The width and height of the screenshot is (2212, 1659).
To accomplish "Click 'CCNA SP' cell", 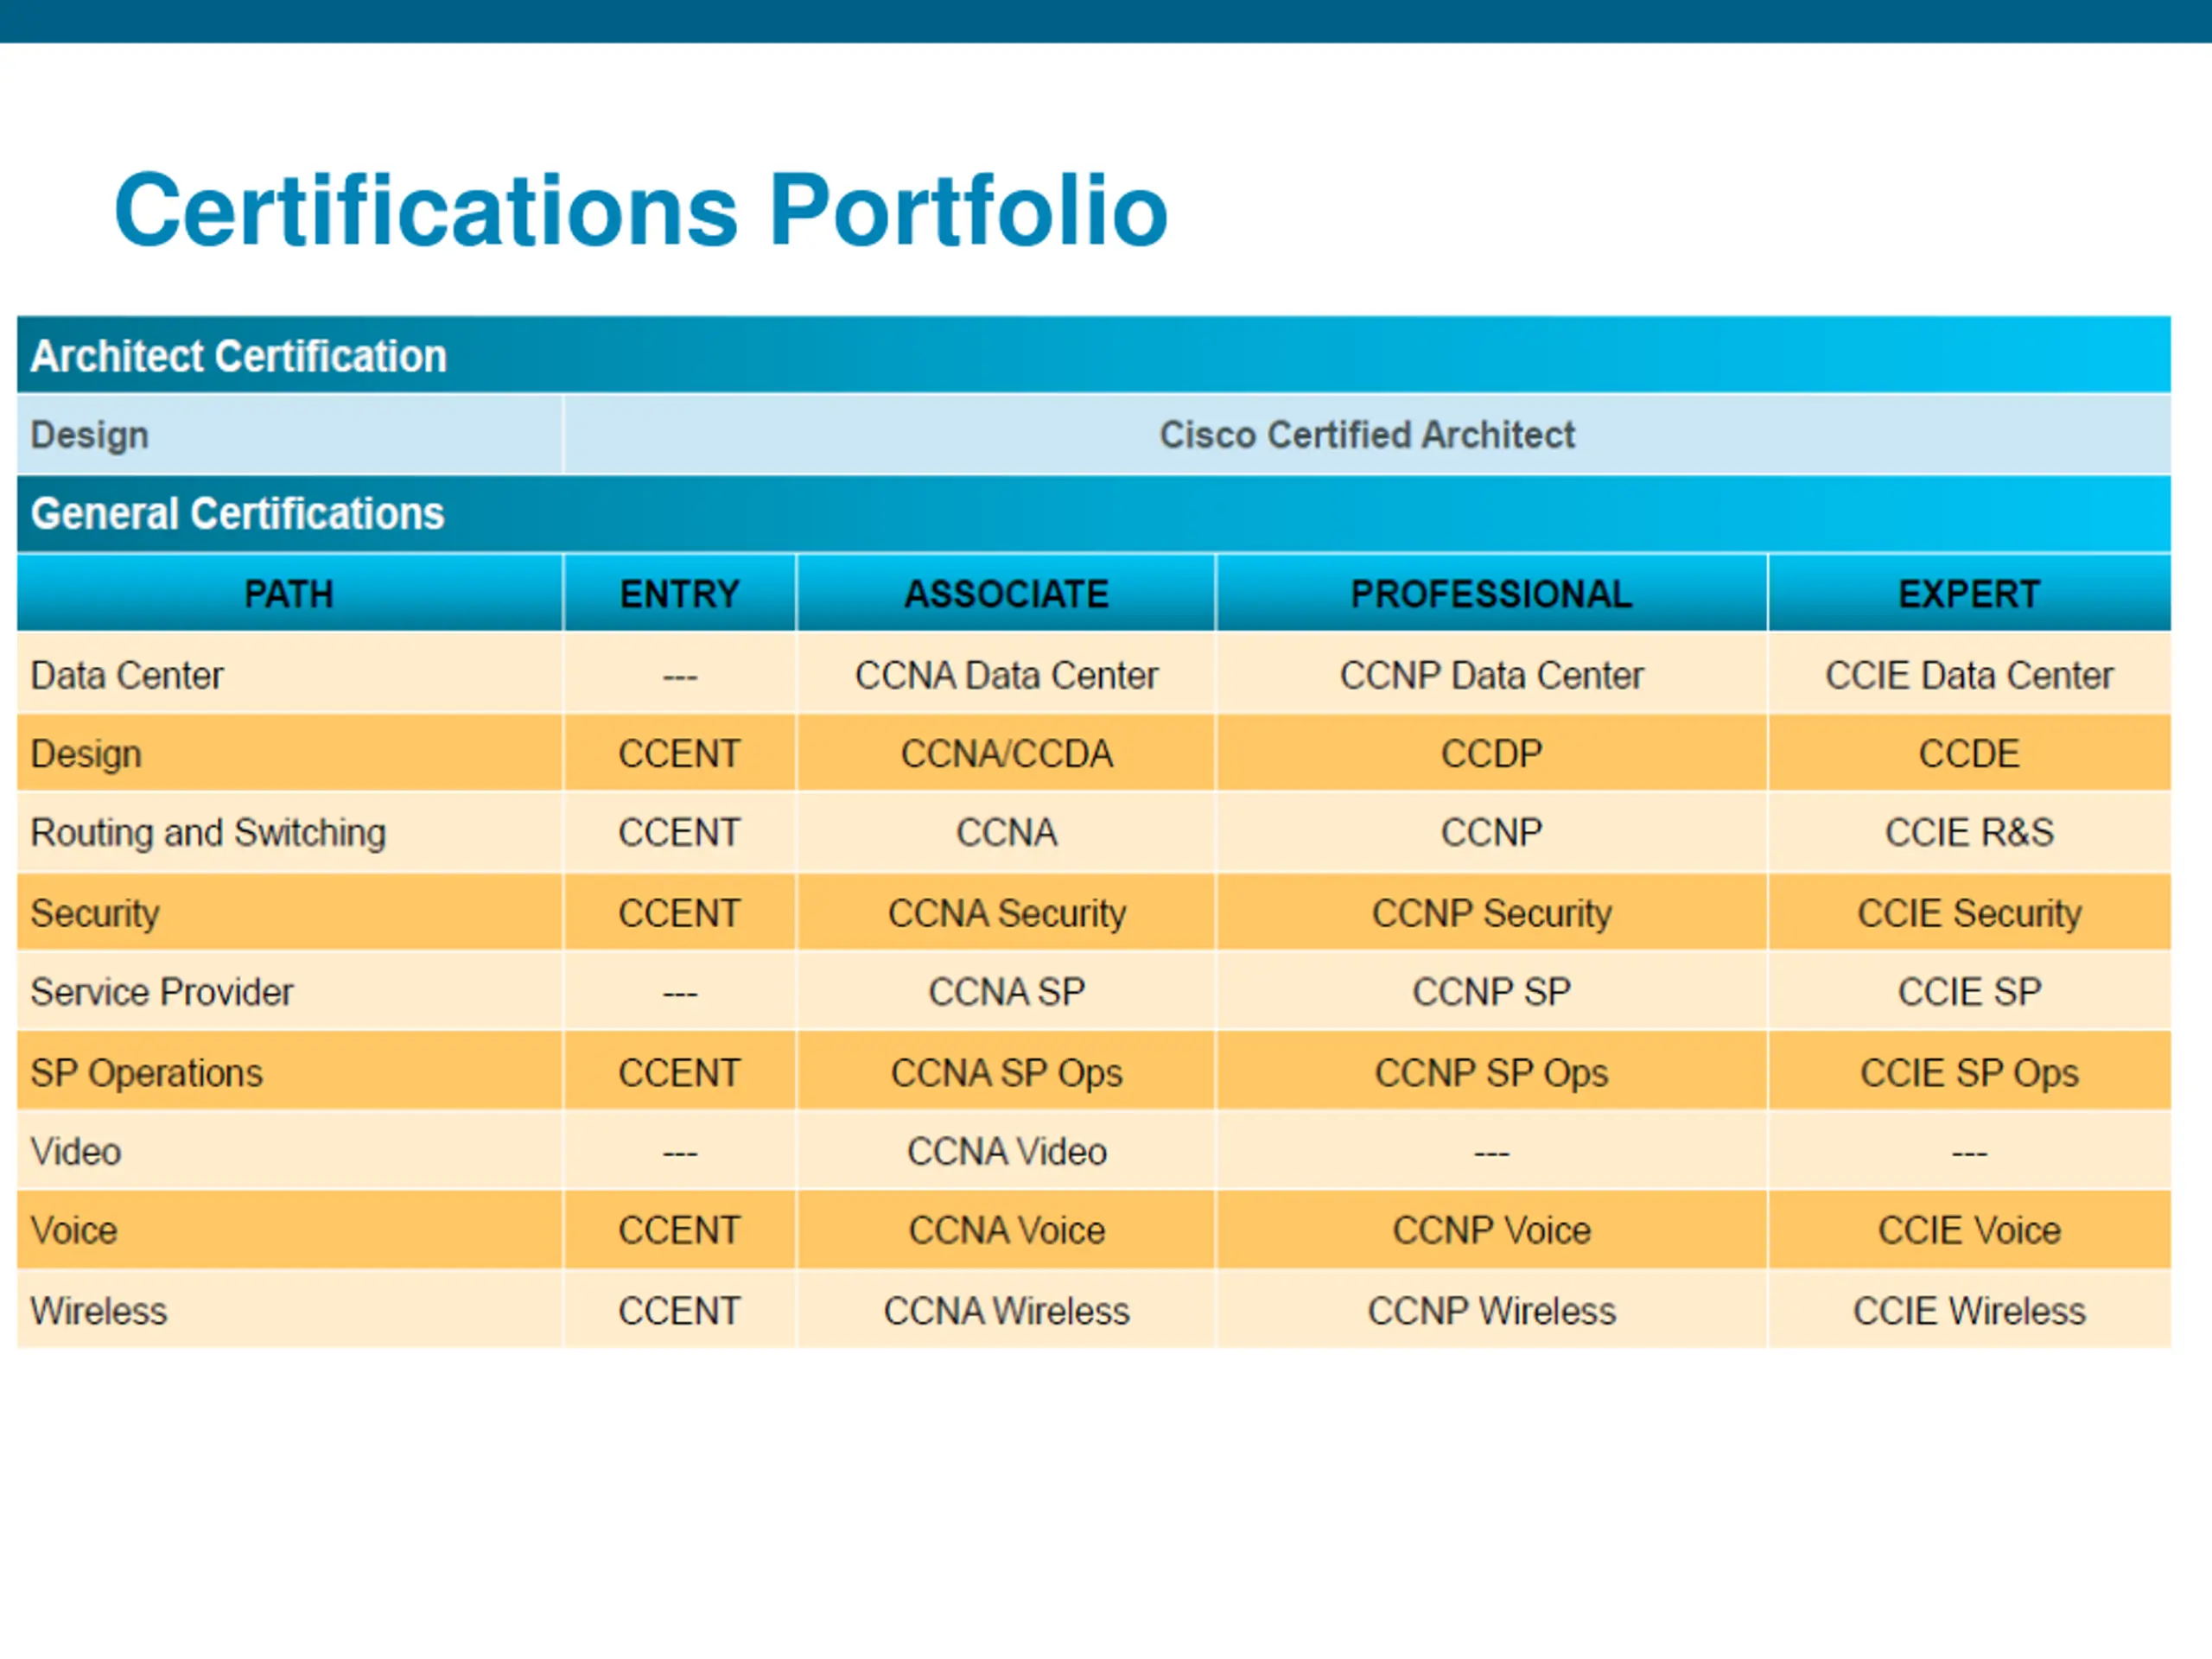I will (x=1006, y=991).
